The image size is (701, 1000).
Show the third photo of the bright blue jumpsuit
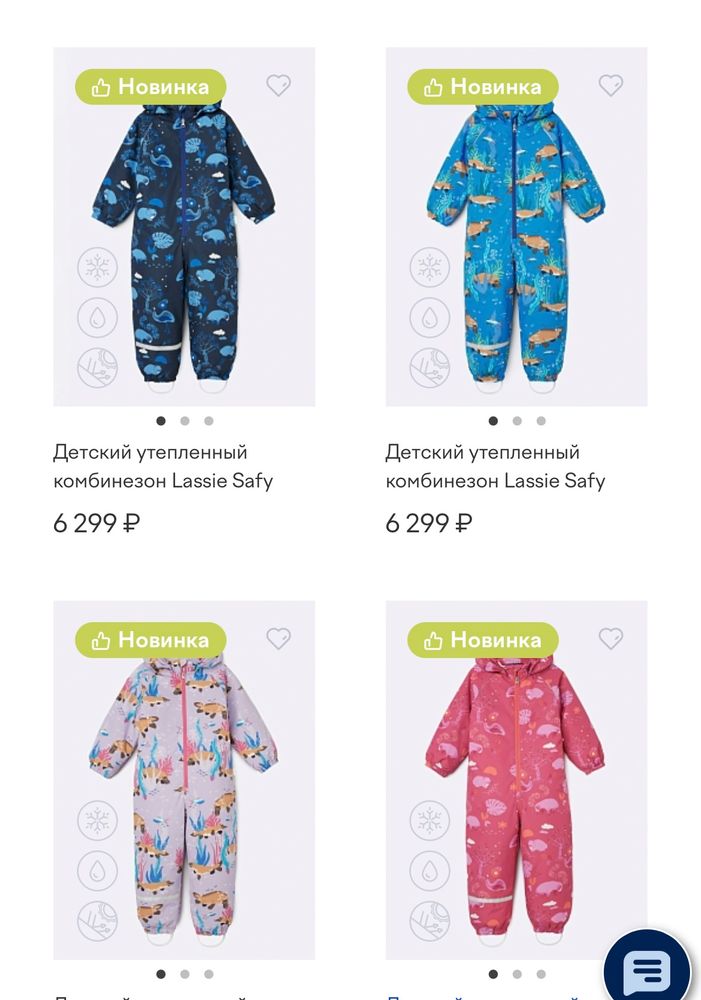[x=541, y=421]
